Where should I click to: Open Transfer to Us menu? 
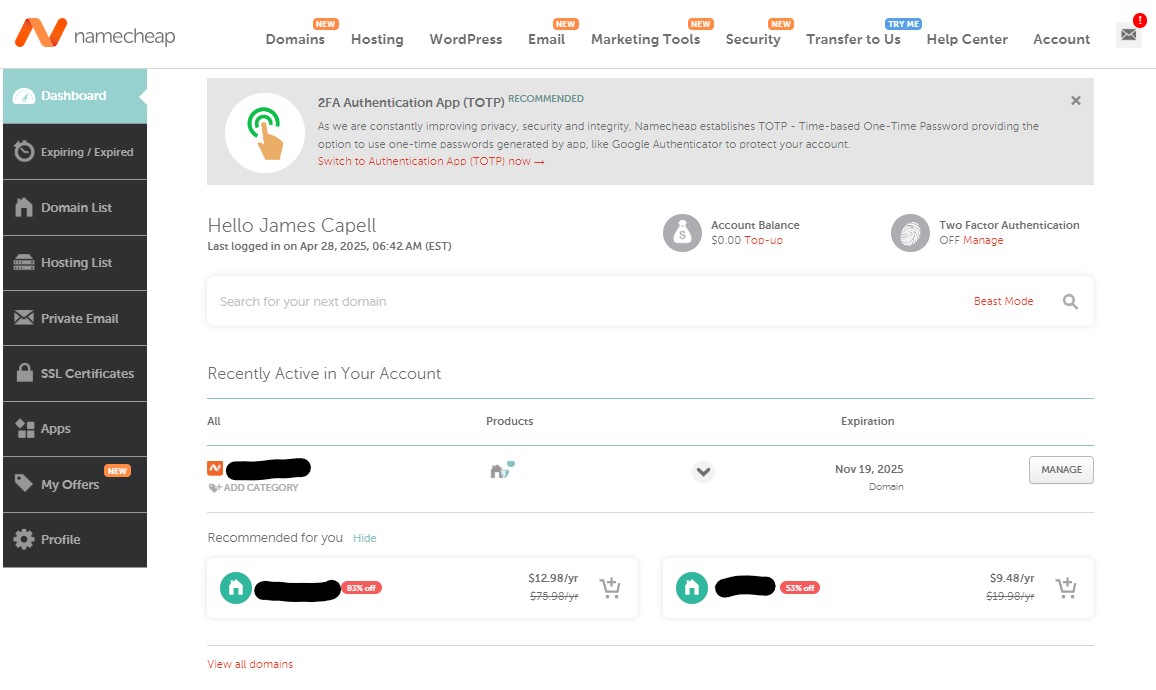[853, 39]
